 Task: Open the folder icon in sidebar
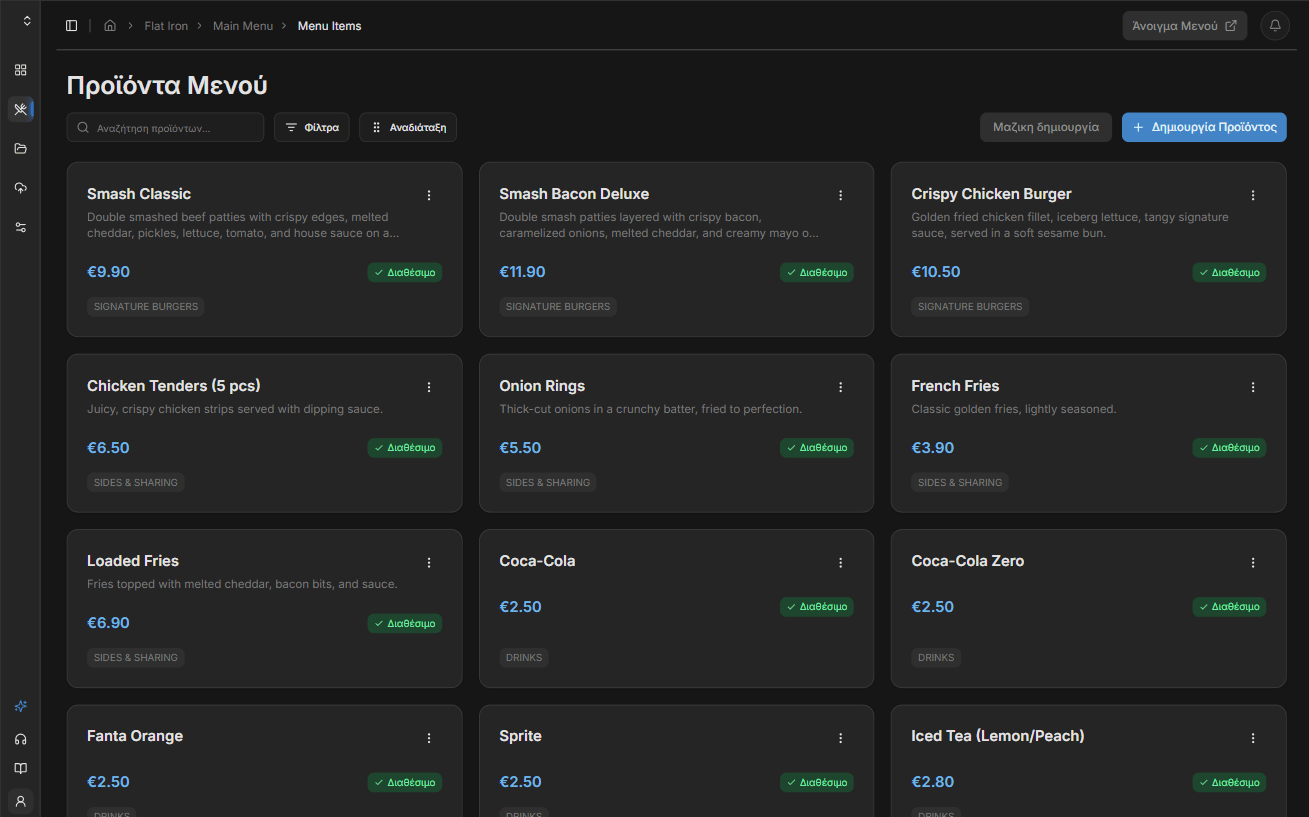[20, 149]
